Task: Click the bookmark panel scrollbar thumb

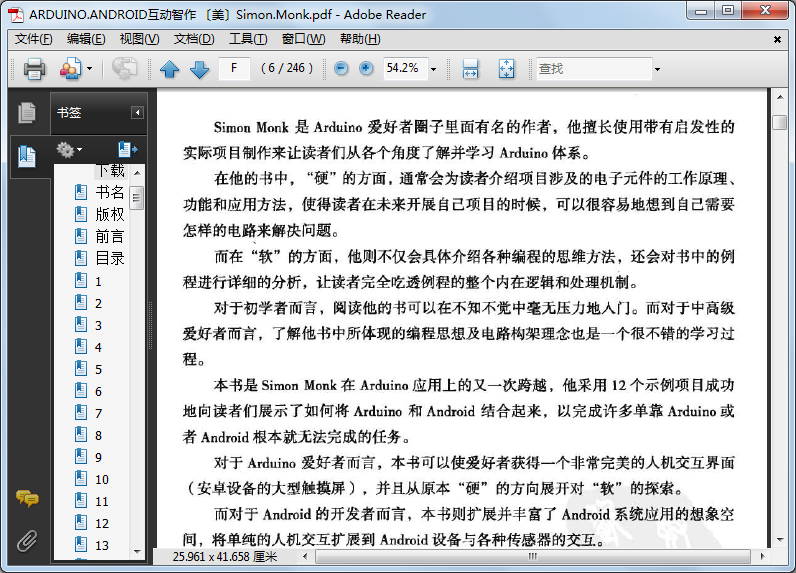Action: click(137, 198)
